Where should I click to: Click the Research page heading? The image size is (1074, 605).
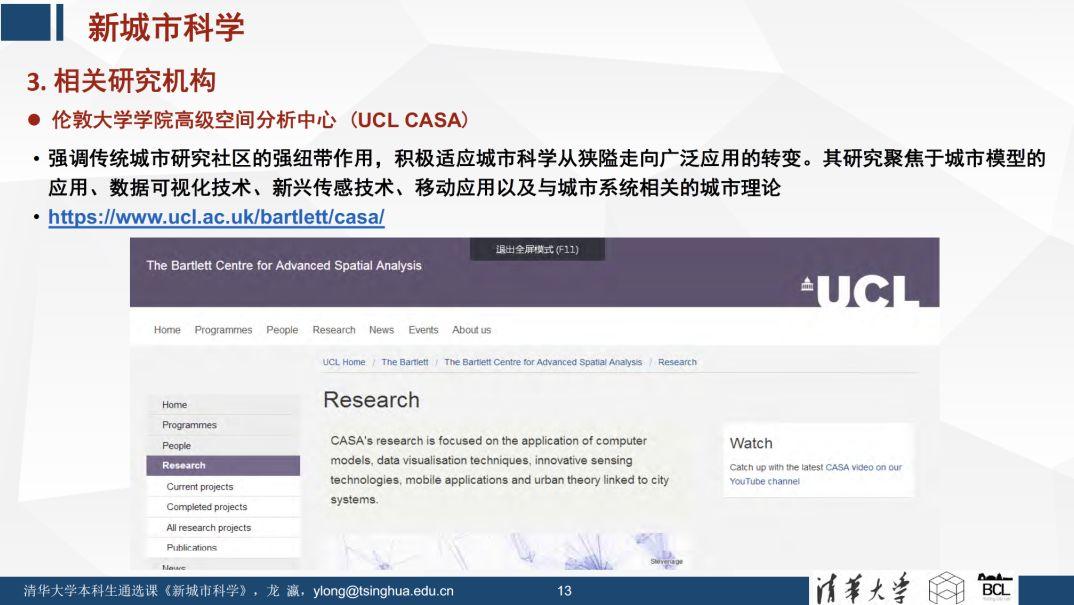(x=371, y=399)
